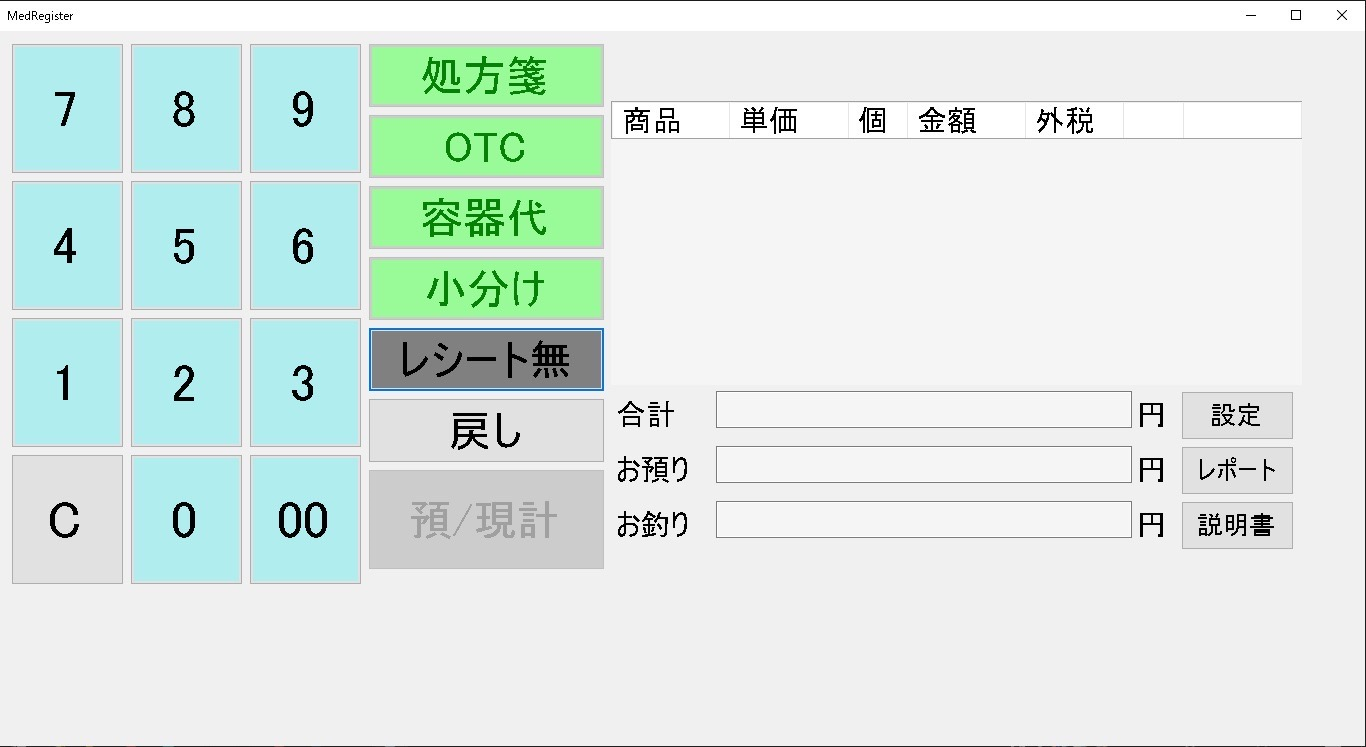Screen dimensions: 1366x747
Task: Click the 00 double-zero key
Action: pyautogui.click(x=305, y=519)
